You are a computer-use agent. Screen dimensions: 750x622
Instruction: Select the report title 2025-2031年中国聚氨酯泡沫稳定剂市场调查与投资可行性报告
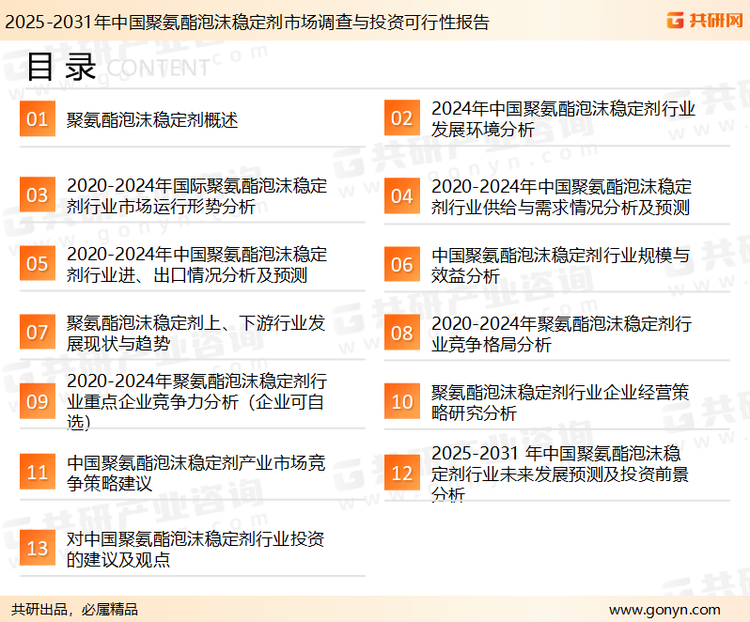click(247, 22)
